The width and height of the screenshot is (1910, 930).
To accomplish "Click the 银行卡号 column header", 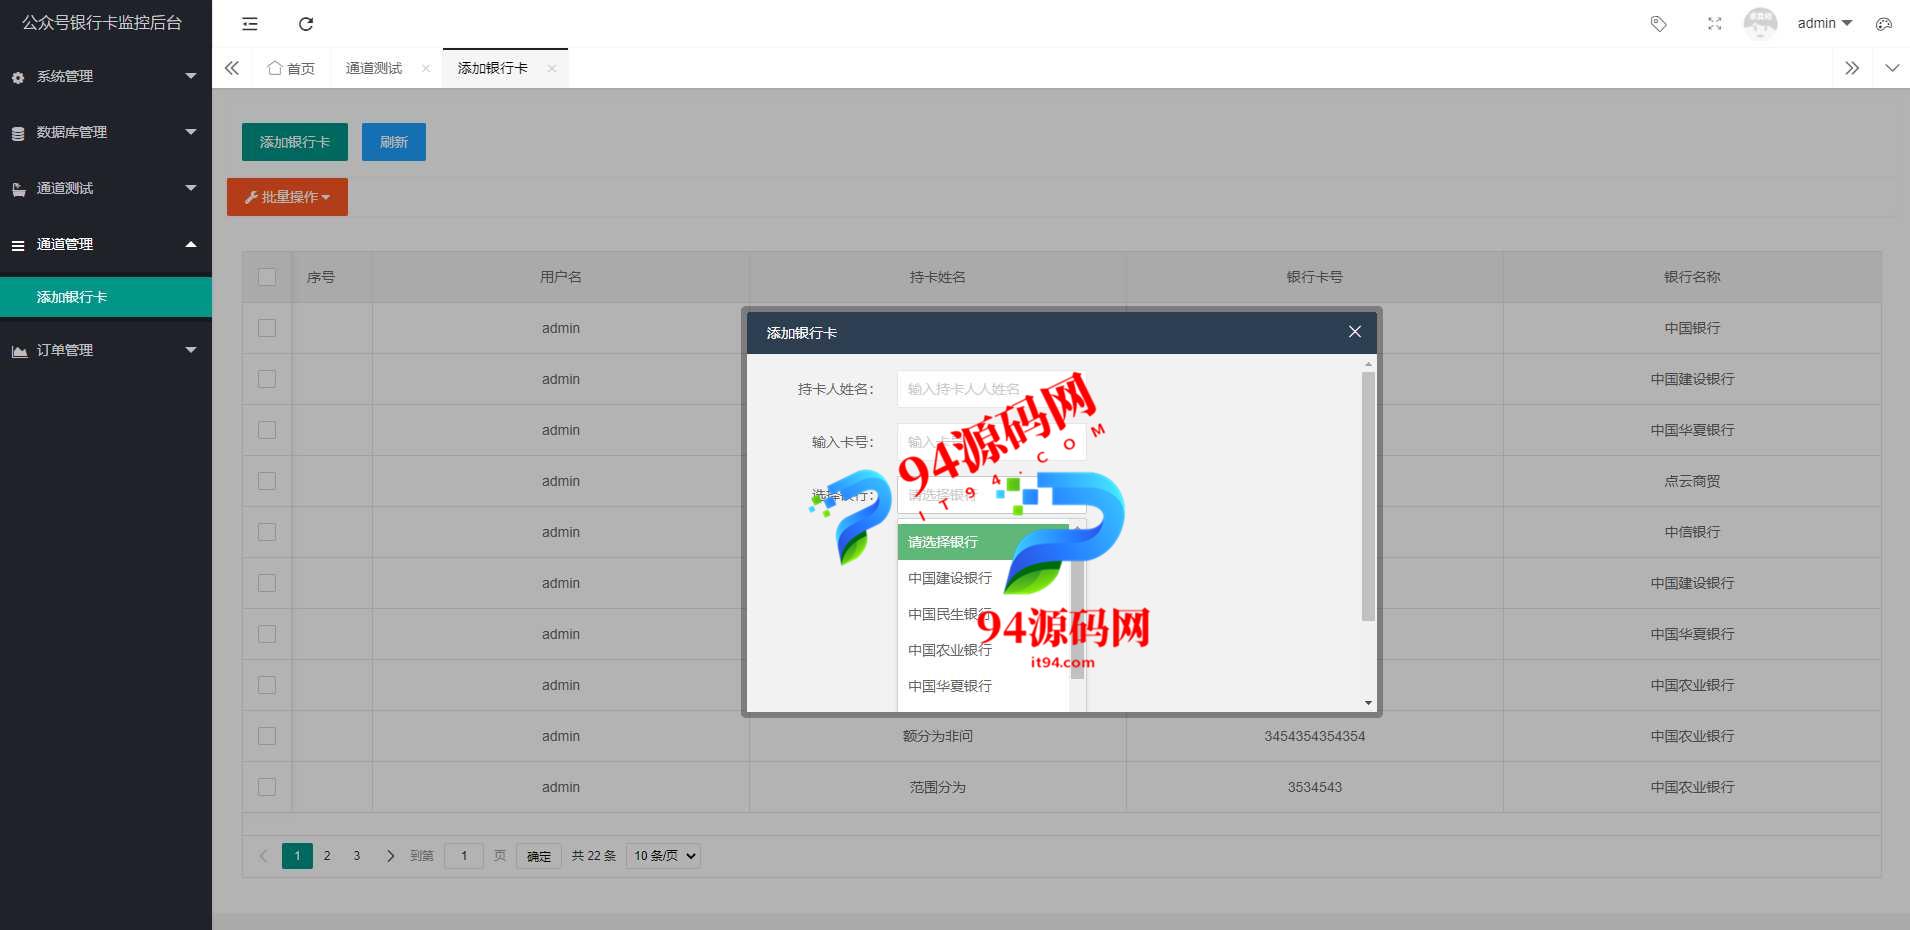I will (x=1315, y=277).
